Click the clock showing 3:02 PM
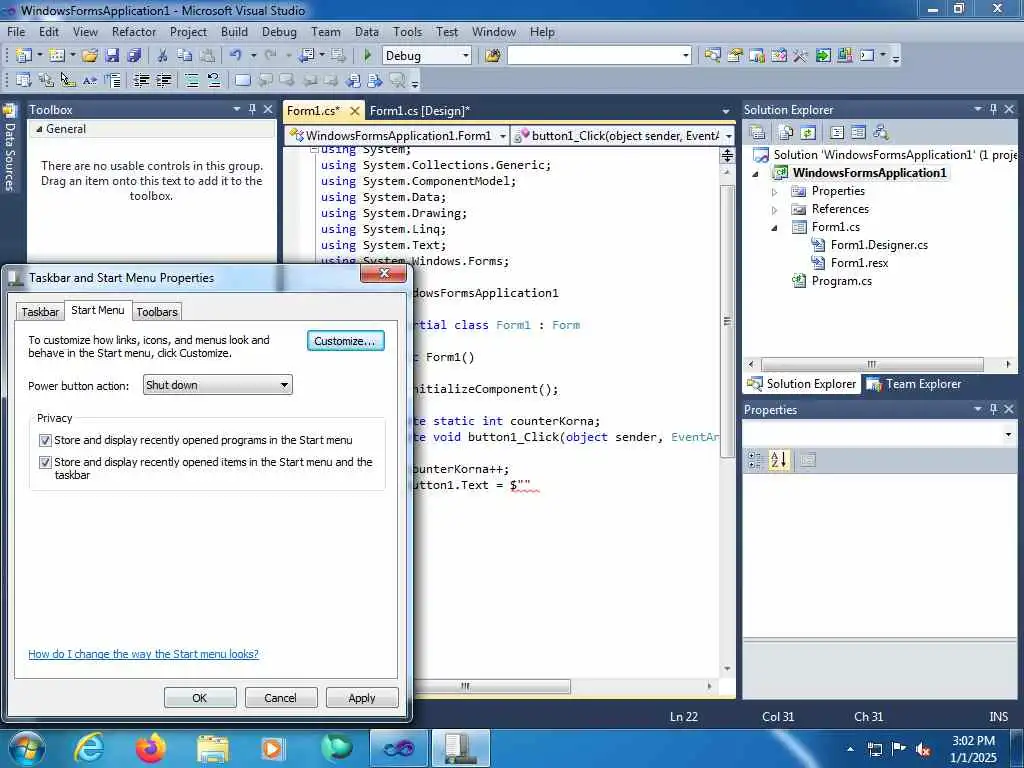Viewport: 1024px width, 768px height. [973, 741]
